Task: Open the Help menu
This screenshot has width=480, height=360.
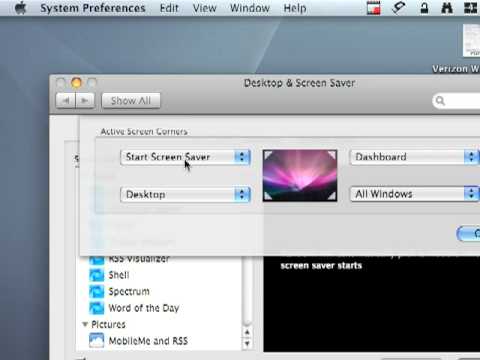Action: (x=295, y=8)
